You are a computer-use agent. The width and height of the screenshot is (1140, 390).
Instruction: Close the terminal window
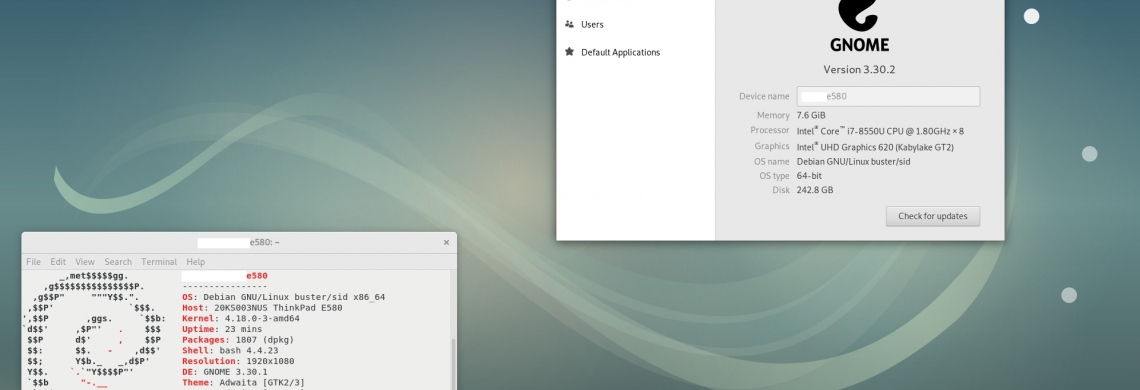[x=446, y=243]
